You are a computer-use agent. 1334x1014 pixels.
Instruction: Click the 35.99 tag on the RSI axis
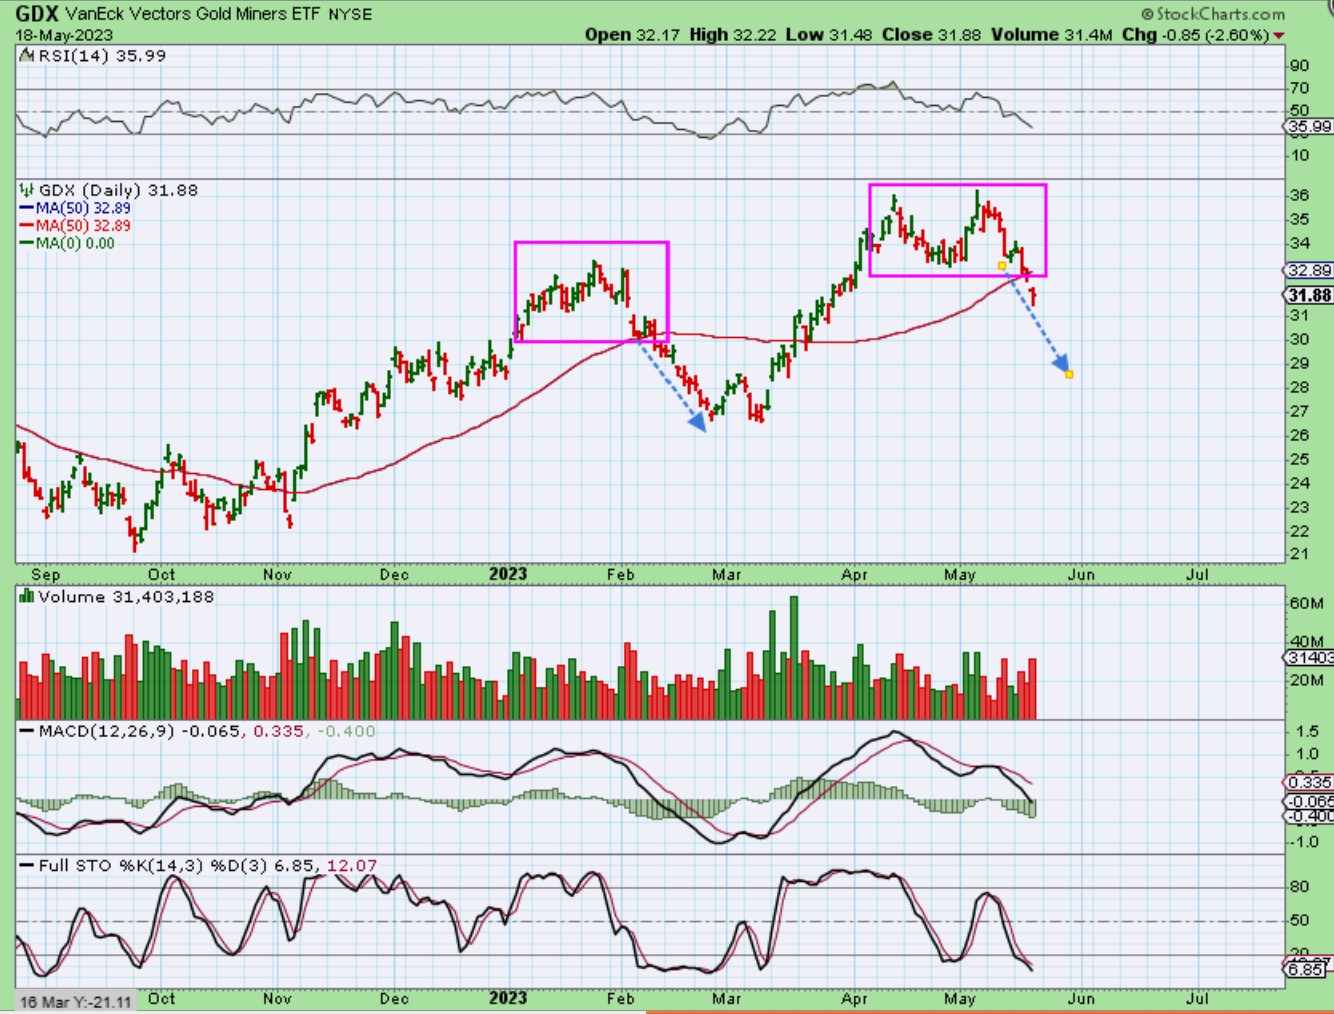(1309, 127)
